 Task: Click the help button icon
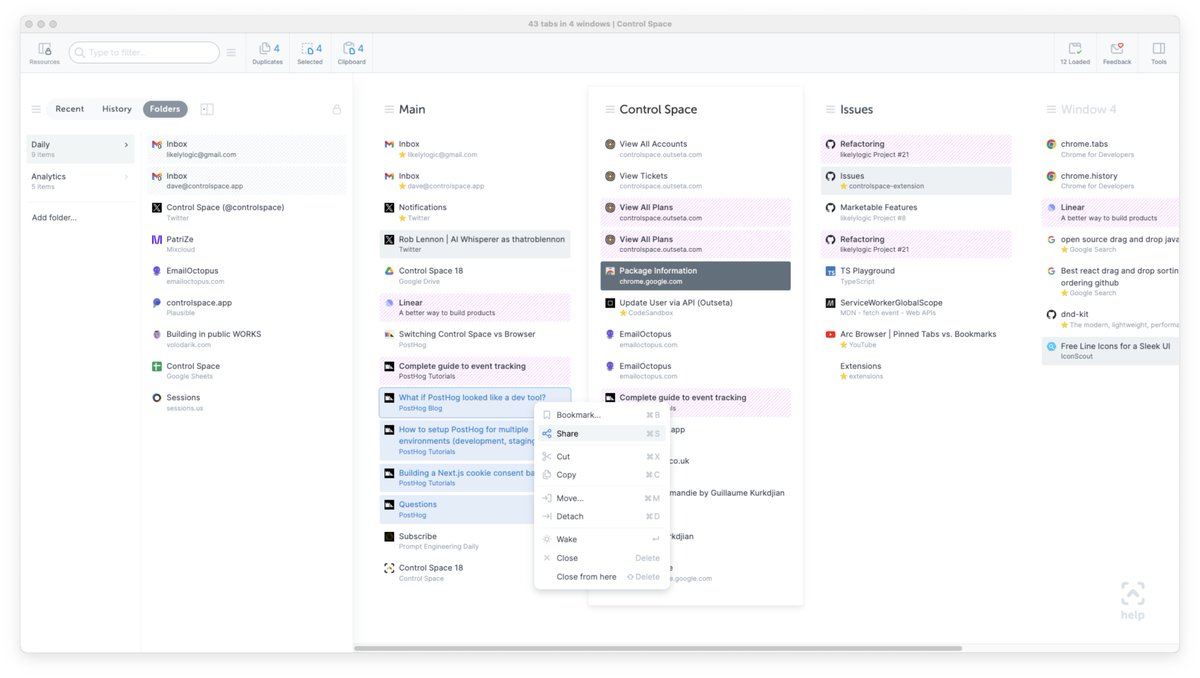point(1132,600)
